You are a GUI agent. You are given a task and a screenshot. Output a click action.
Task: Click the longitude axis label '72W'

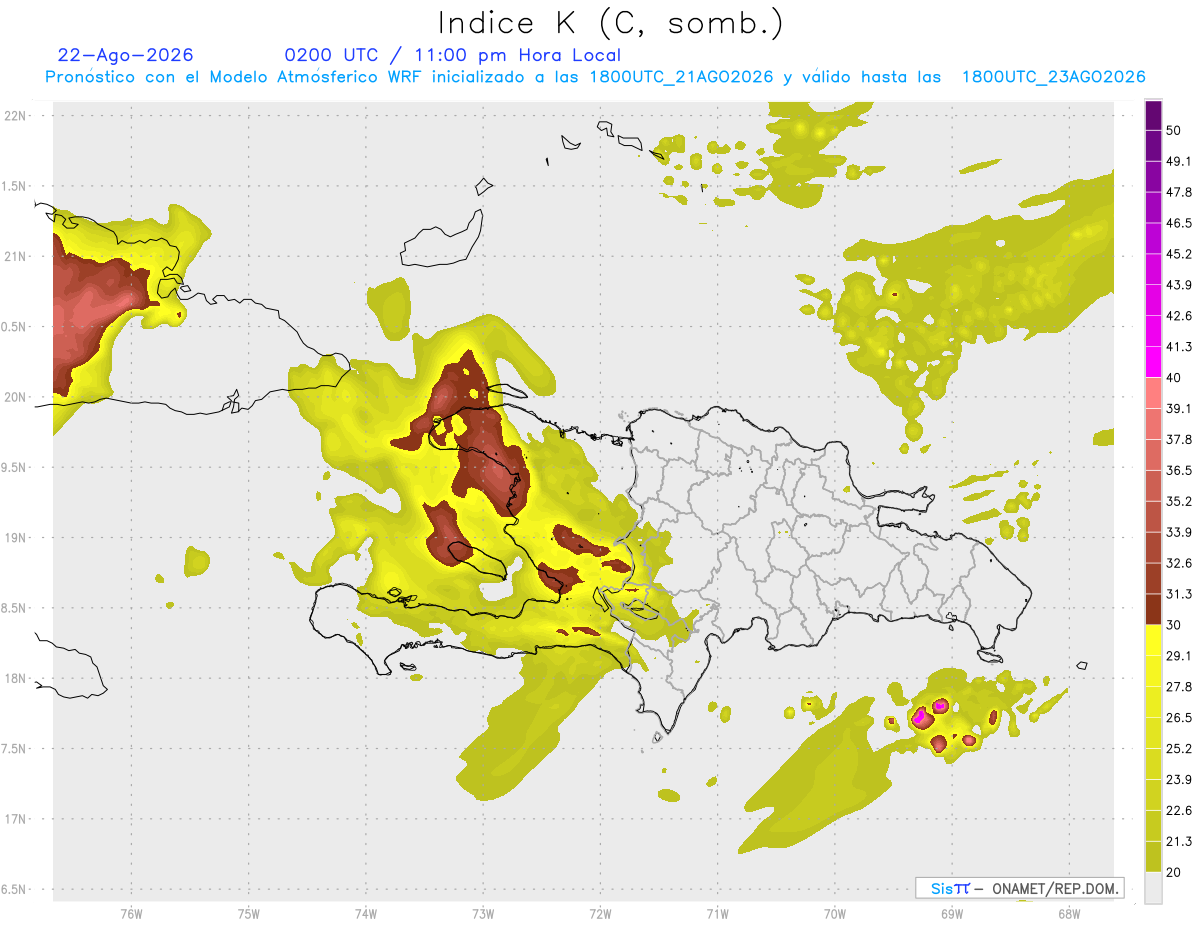click(600, 913)
